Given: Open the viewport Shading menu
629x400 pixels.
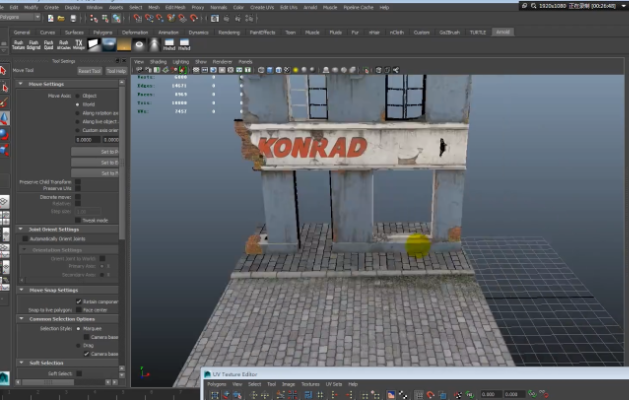Looking at the screenshot, I should (x=158, y=62).
